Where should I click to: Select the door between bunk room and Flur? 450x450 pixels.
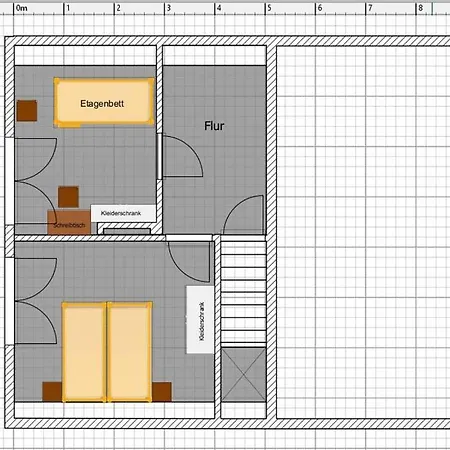(x=180, y=156)
